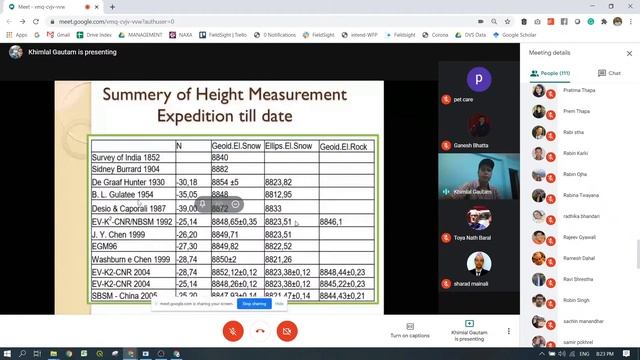This screenshot has width=640, height=360.
Task: Go forward in browser history
Action: tap(22, 22)
